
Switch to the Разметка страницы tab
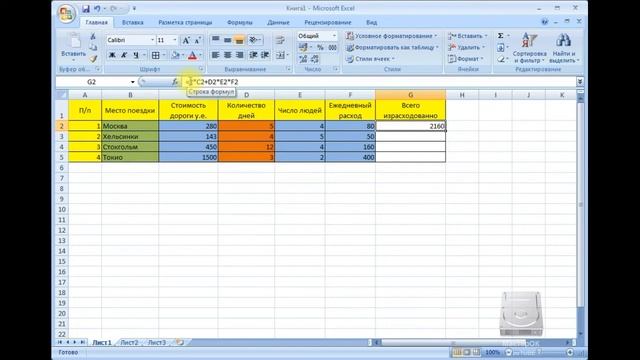coord(185,22)
